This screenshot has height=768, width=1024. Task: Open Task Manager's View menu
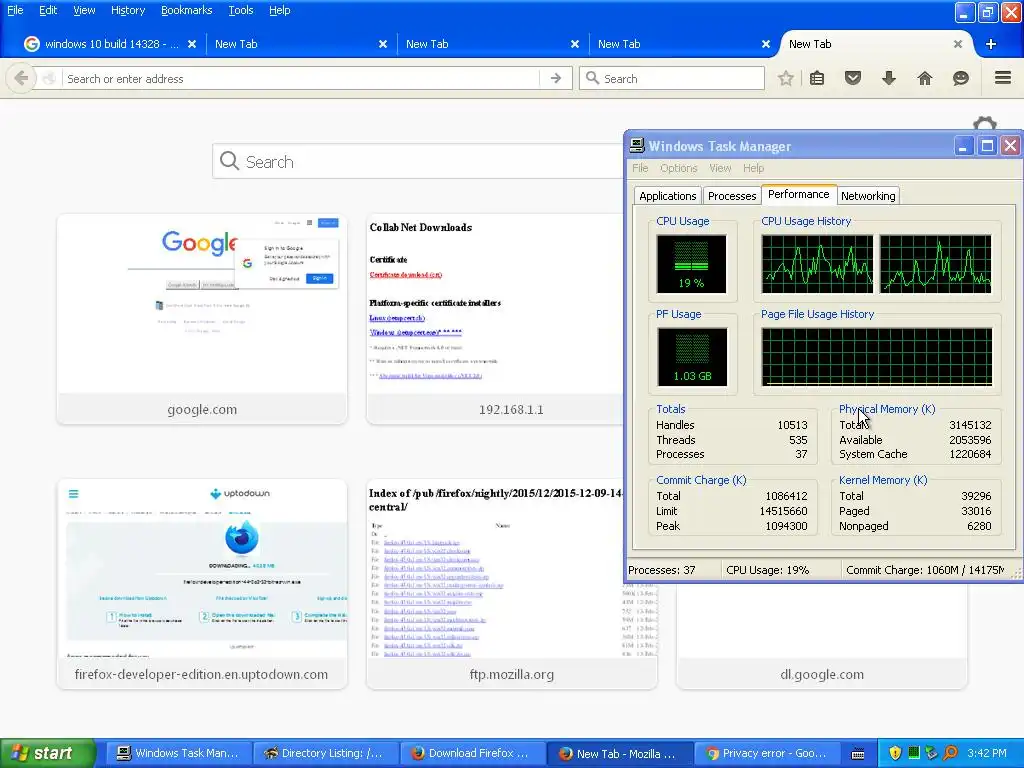(x=720, y=168)
